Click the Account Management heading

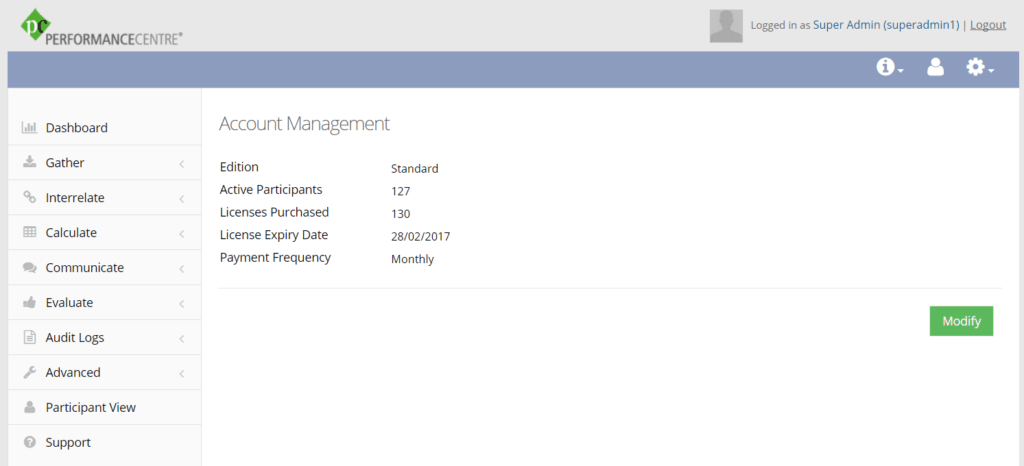pyautogui.click(x=304, y=123)
